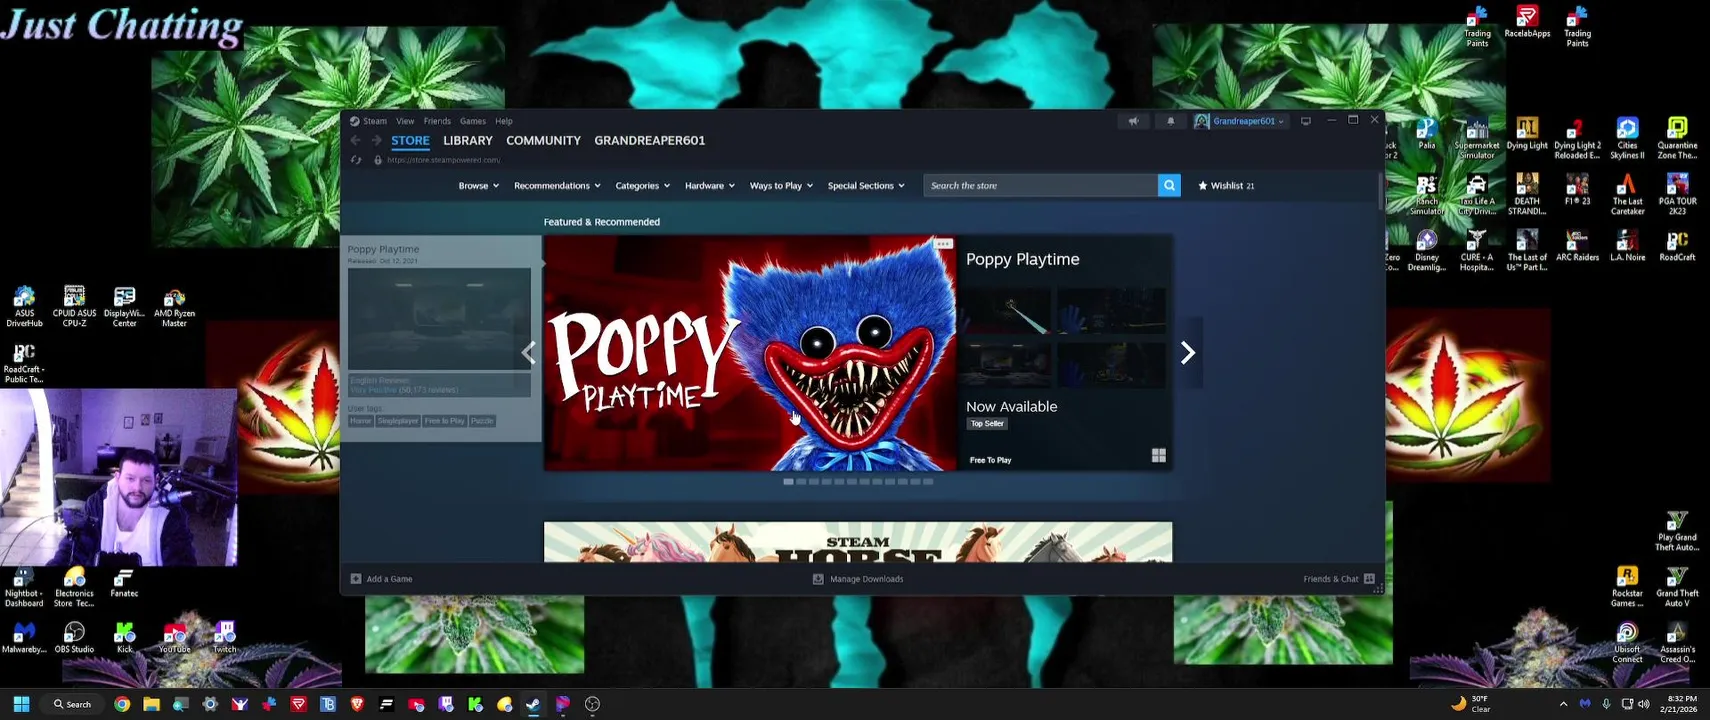
Task: Show next featured game with right arrow
Action: pyautogui.click(x=1187, y=353)
